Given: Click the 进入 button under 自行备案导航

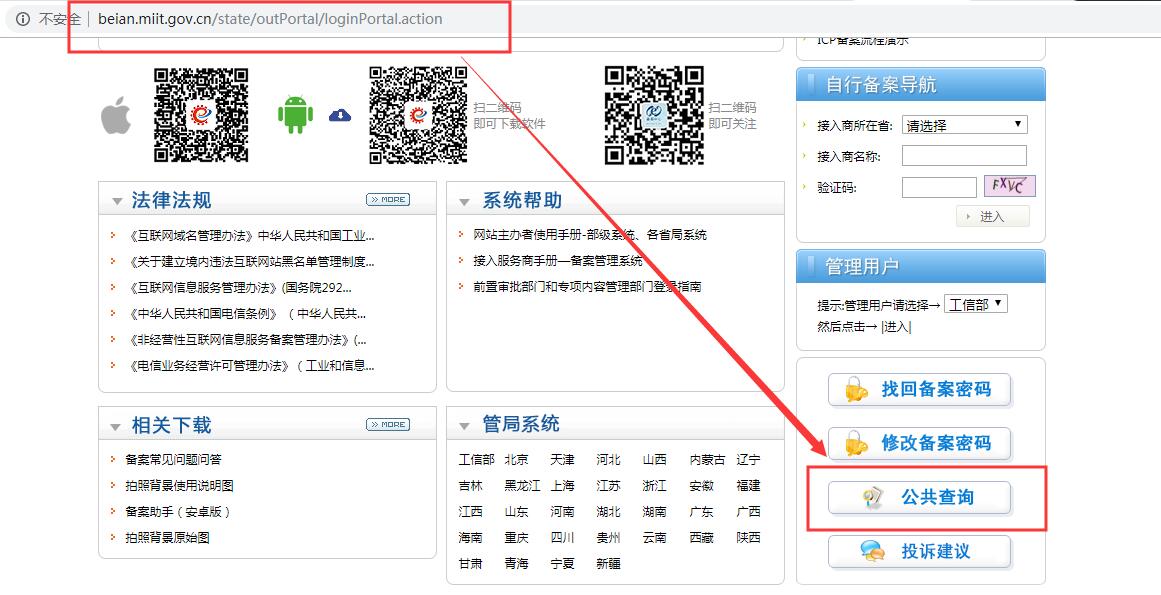Looking at the screenshot, I should 993,215.
